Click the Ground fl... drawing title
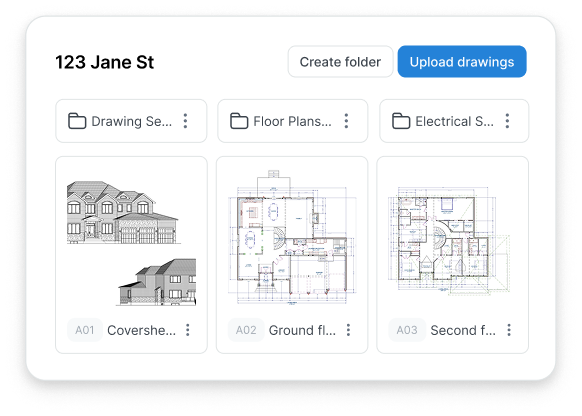 (x=302, y=330)
